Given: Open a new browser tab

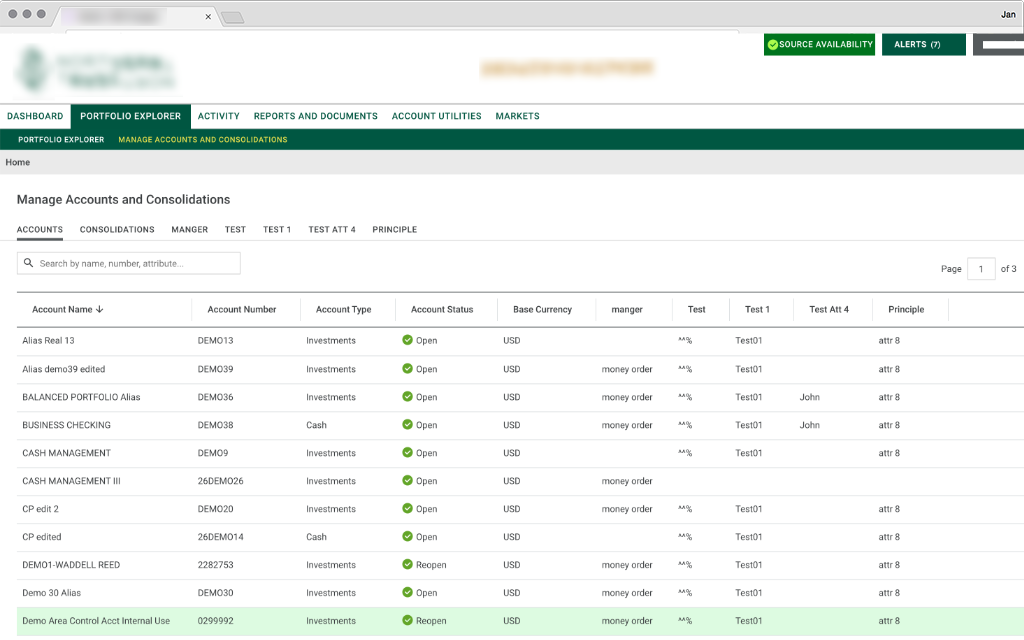Looking at the screenshot, I should tap(232, 17).
